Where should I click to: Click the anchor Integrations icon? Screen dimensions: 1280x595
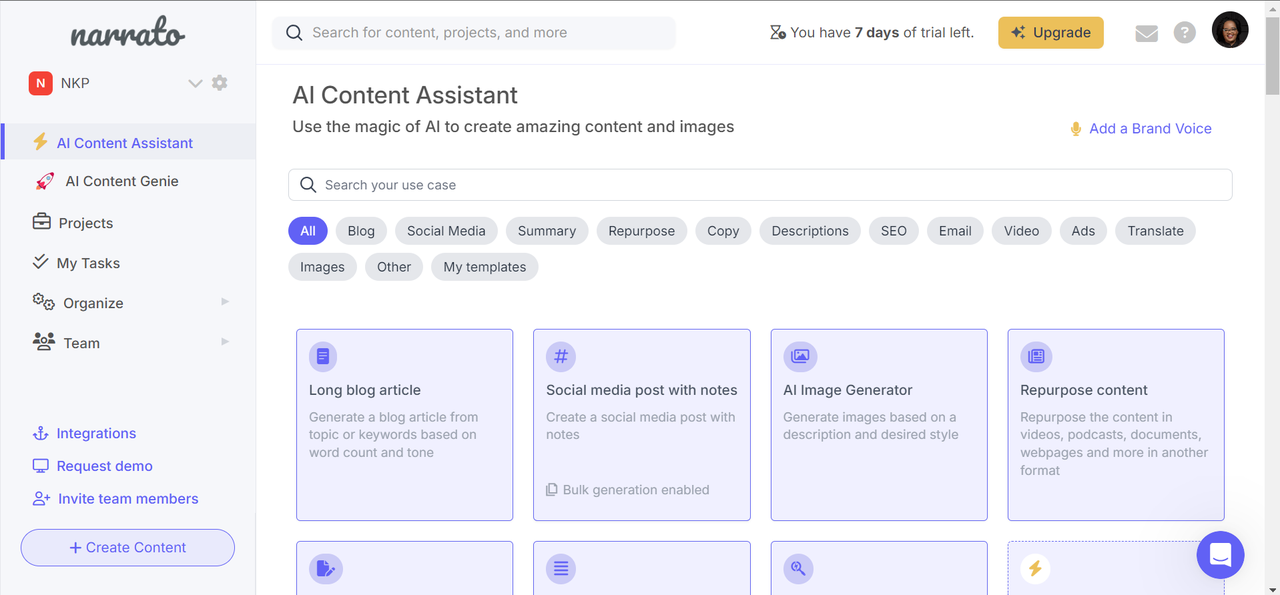(x=41, y=433)
